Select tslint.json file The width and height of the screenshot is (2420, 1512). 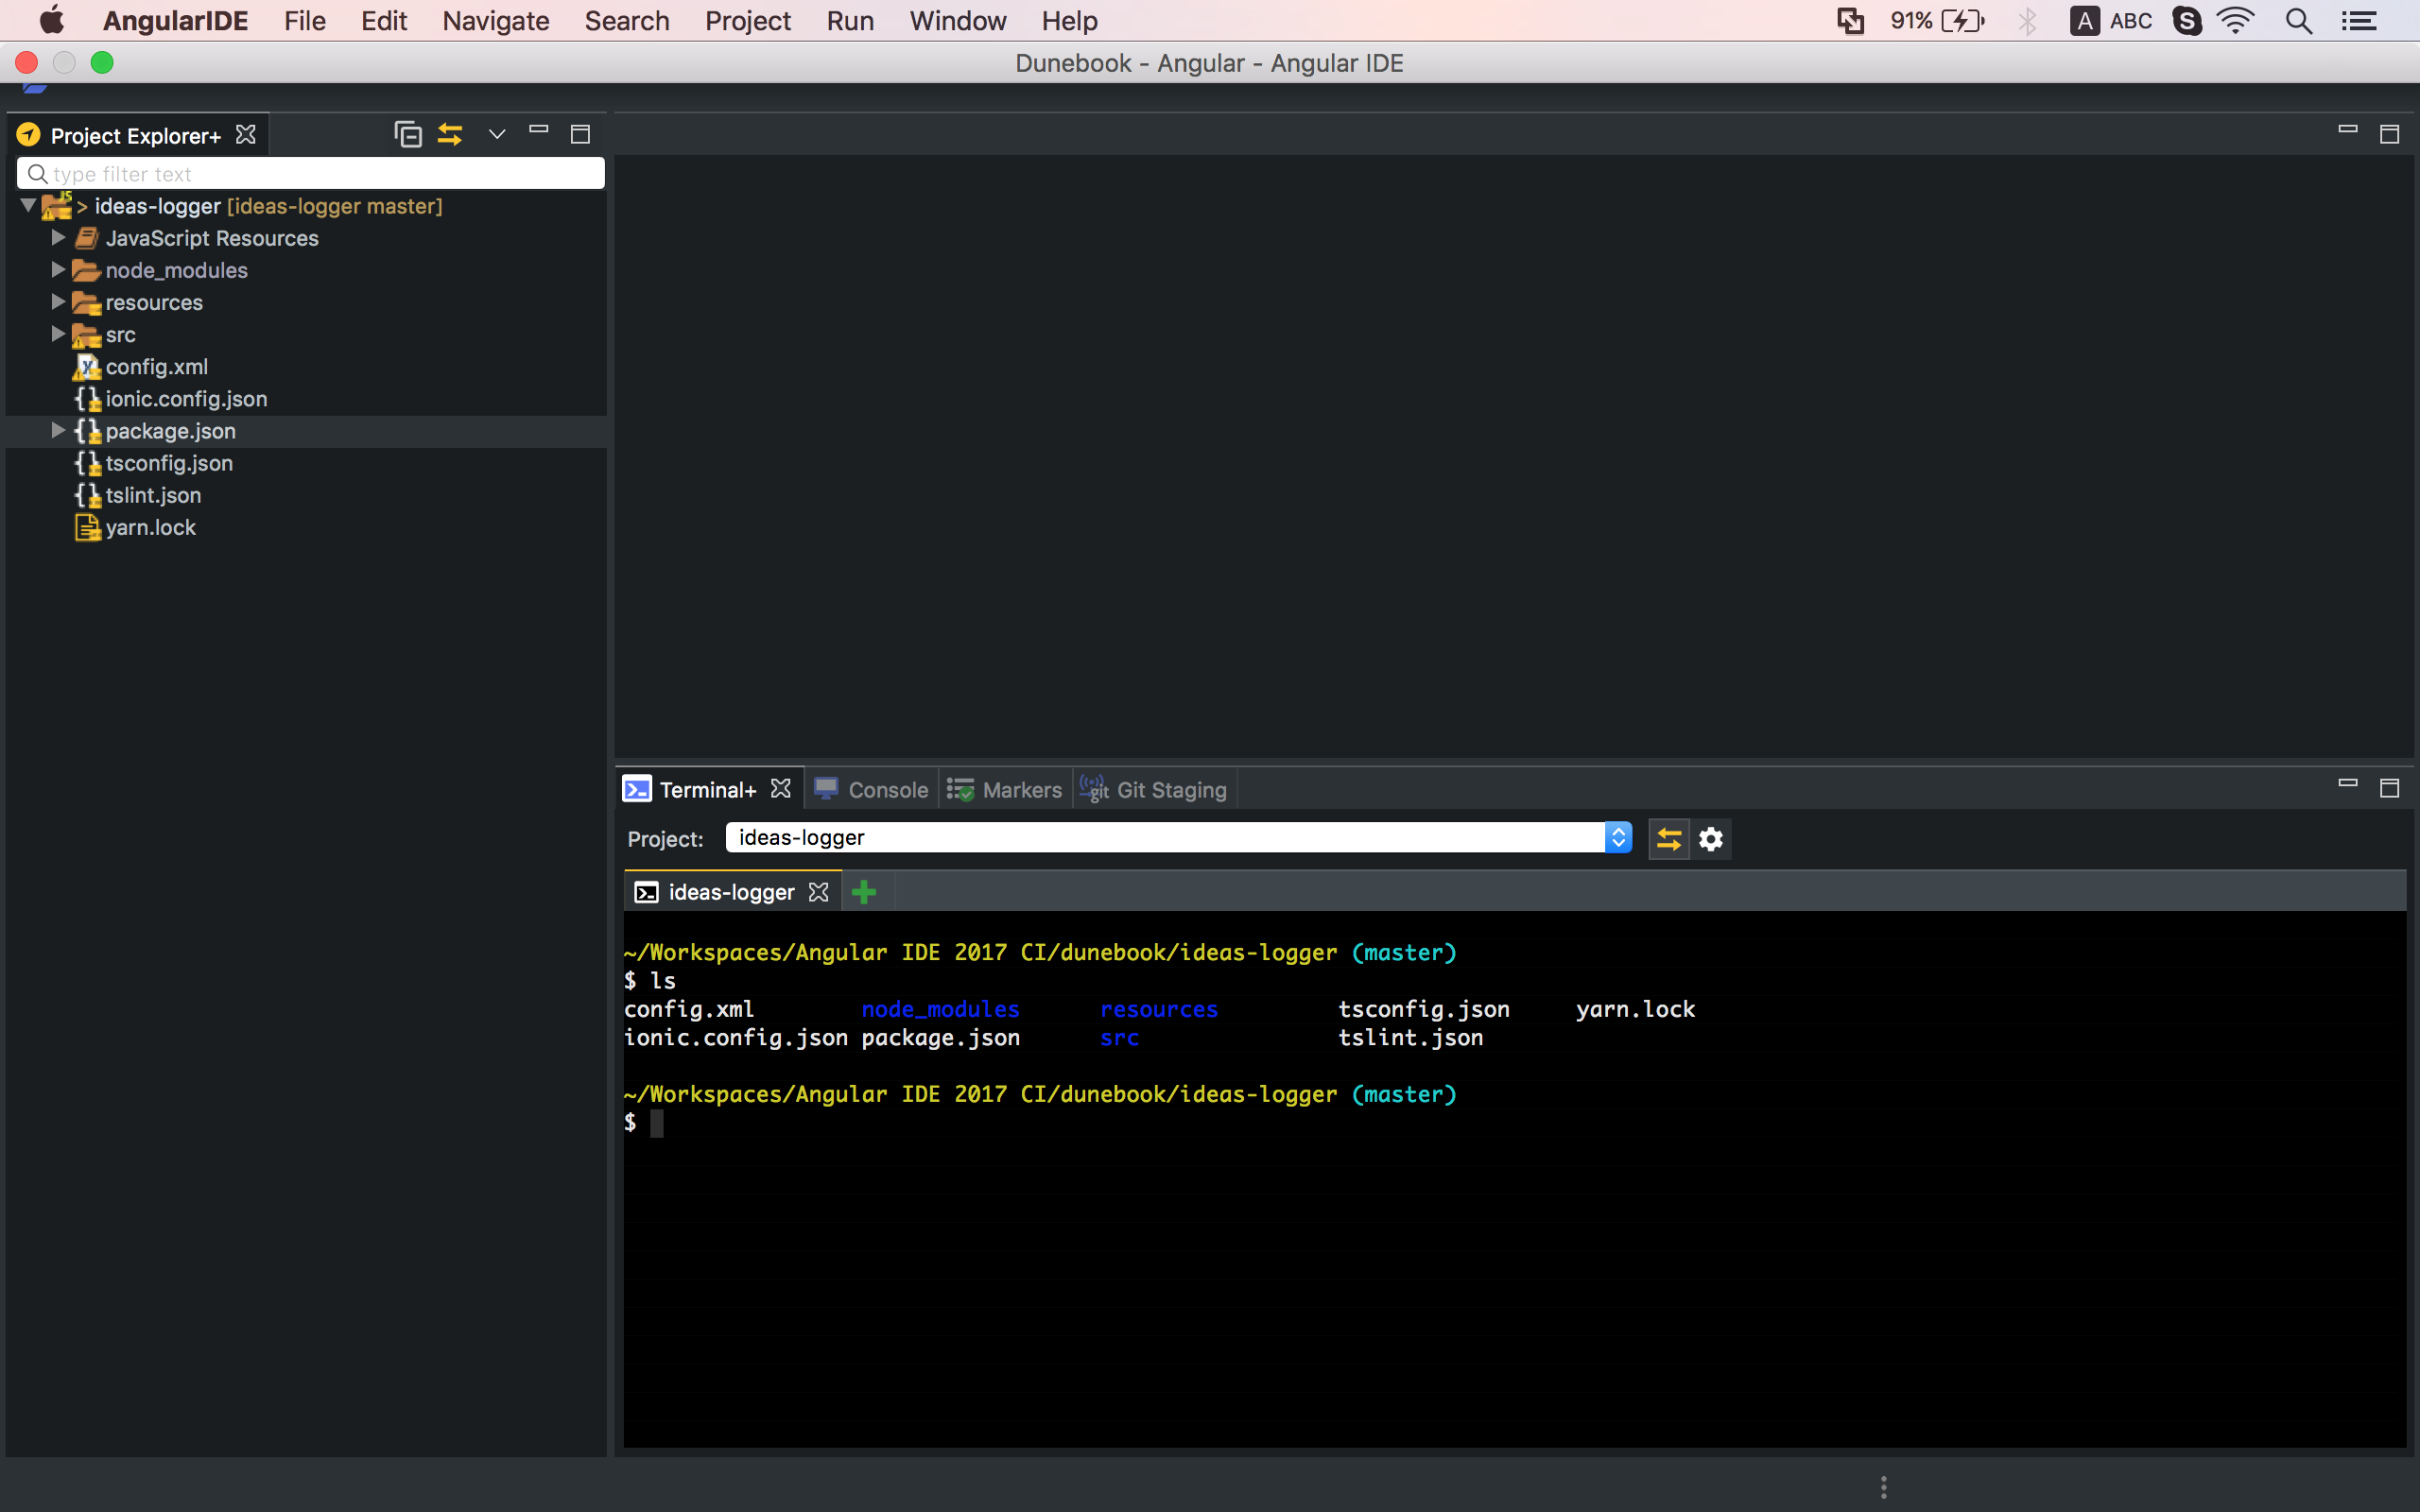(x=153, y=495)
